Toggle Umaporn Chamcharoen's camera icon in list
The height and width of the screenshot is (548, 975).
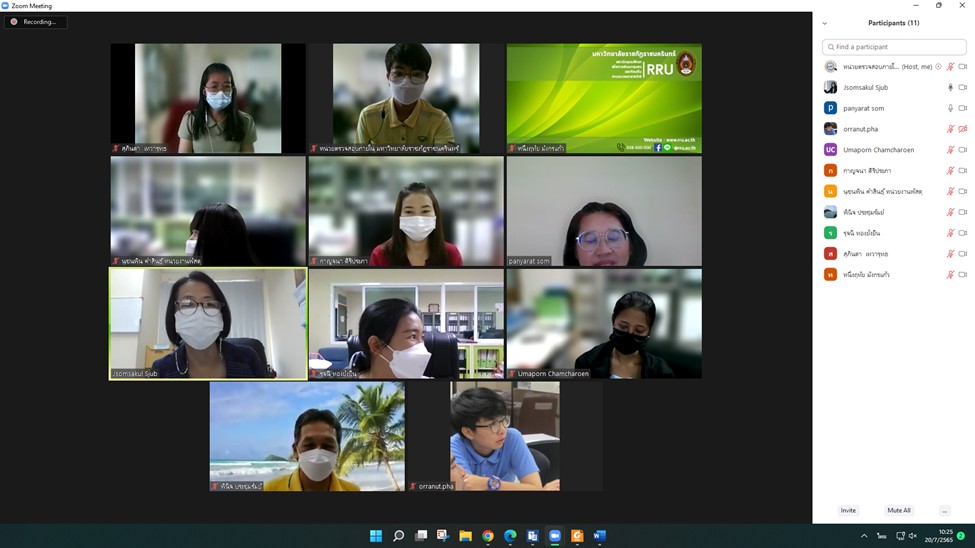tap(963, 150)
